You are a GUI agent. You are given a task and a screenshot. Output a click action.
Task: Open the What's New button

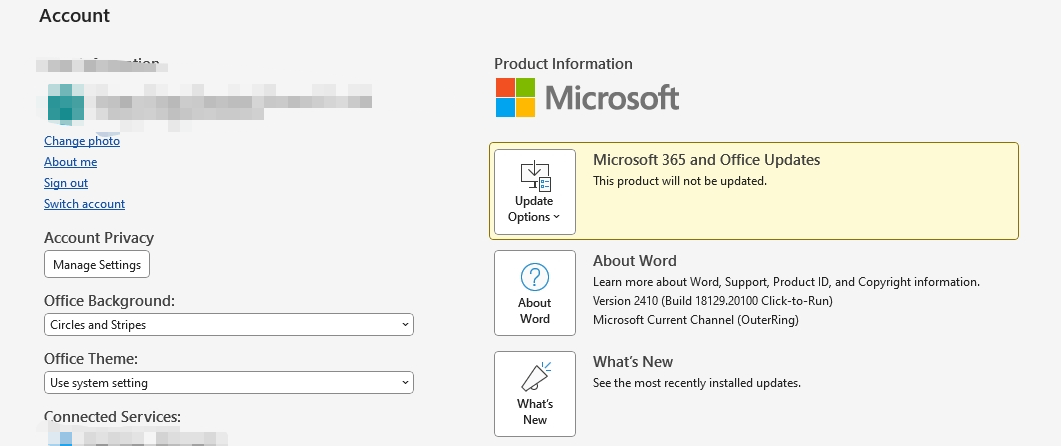tap(535, 394)
